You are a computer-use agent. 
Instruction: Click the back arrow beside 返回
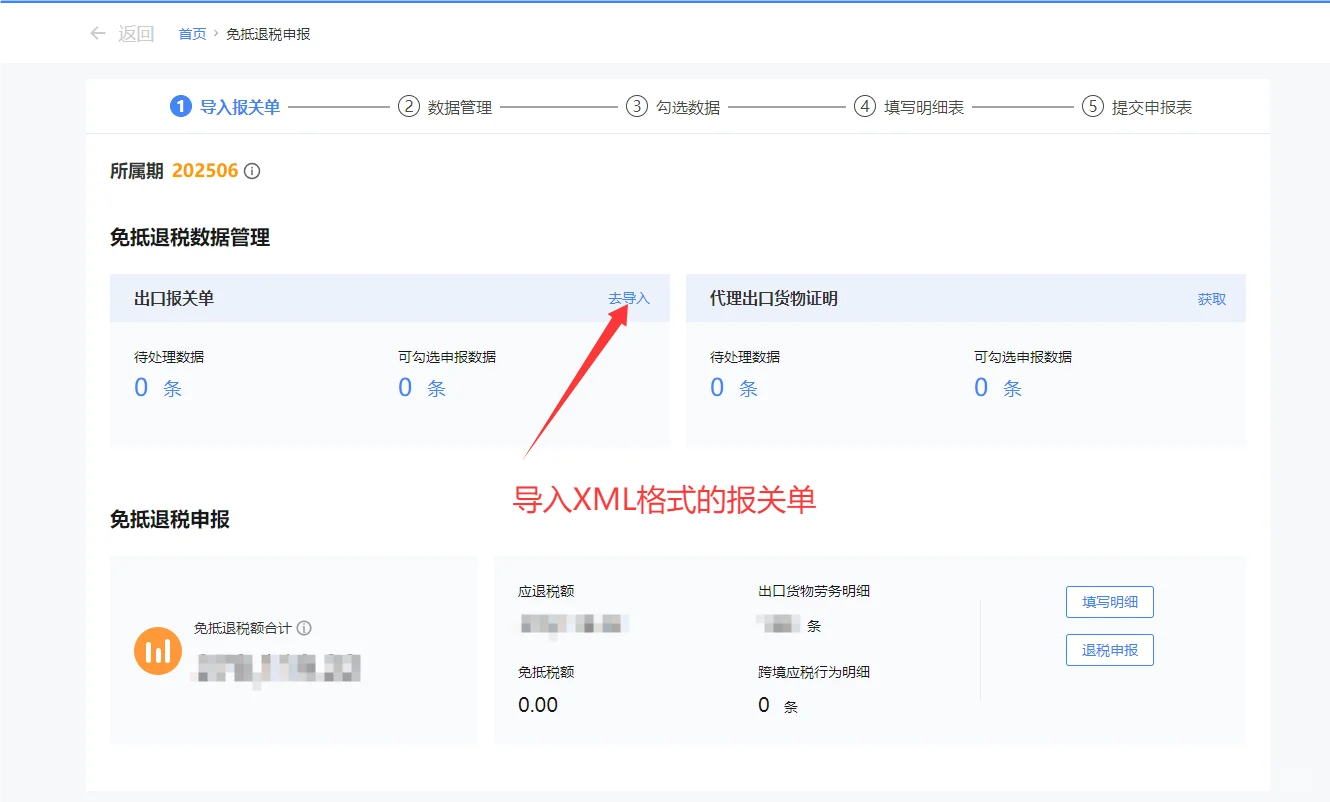point(96,33)
